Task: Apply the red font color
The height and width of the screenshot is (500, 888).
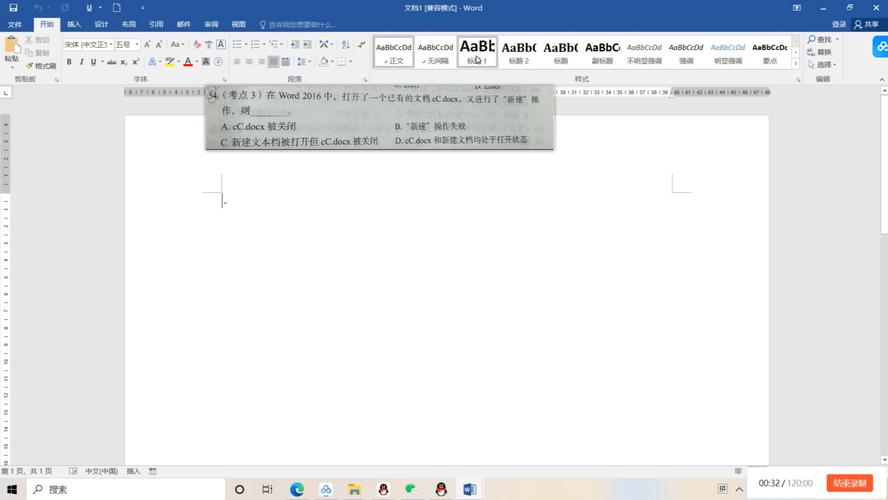Action: [187, 62]
